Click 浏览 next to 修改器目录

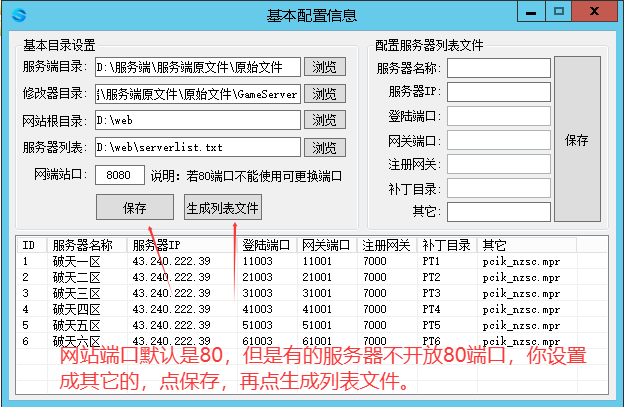[324, 94]
